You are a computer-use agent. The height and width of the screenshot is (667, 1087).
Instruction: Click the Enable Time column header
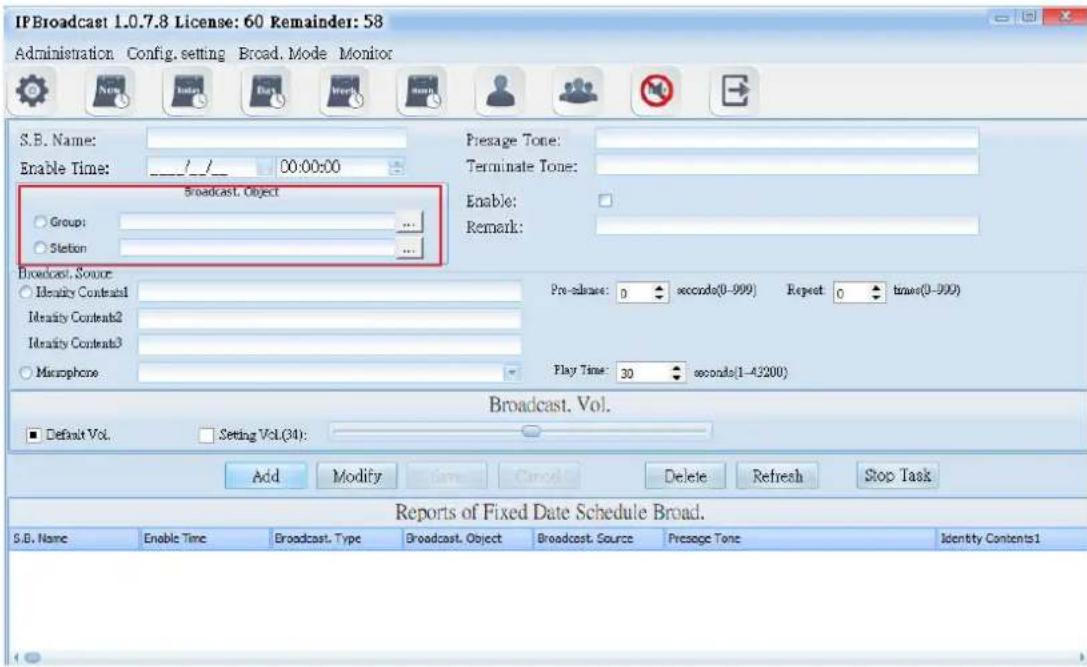pyautogui.click(x=204, y=539)
